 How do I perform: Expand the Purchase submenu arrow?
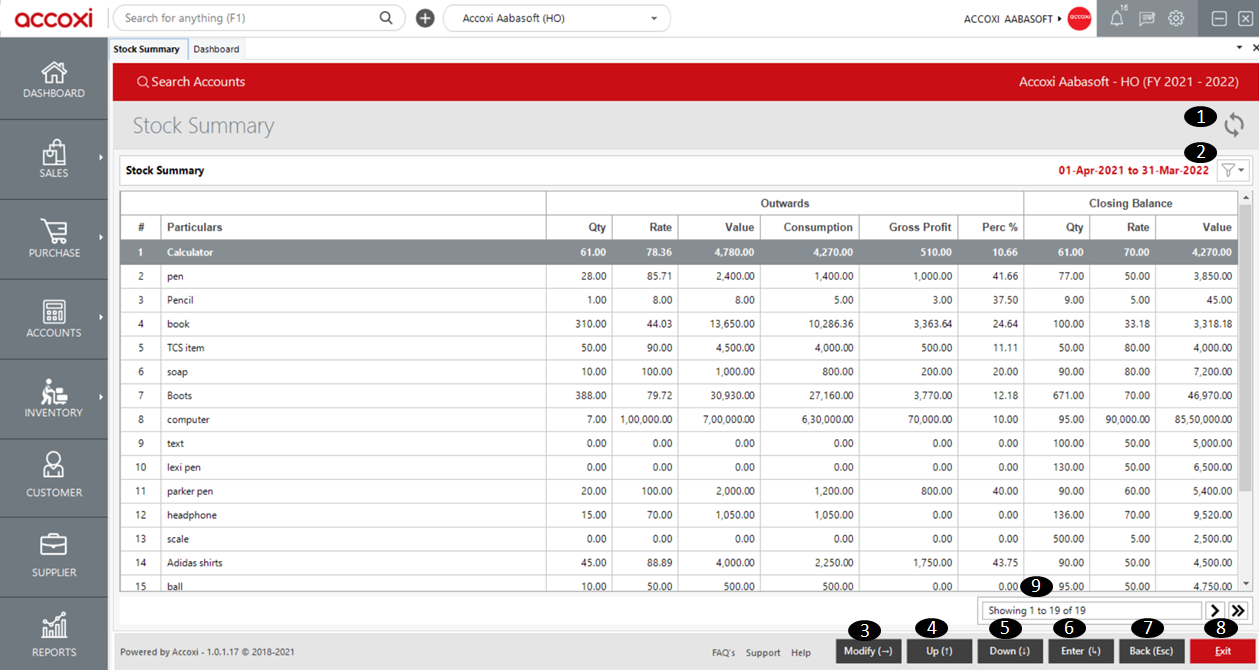(x=101, y=237)
